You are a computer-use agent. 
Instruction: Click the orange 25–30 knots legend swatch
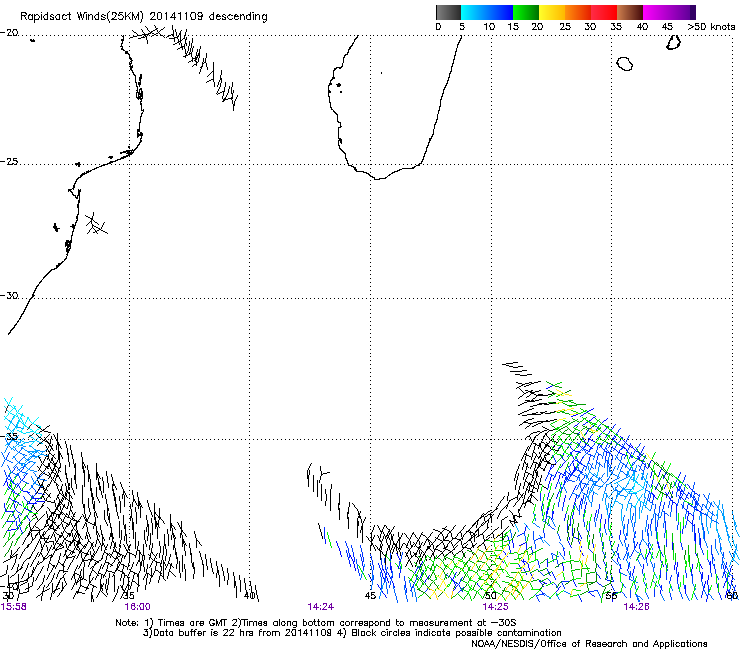[x=578, y=12]
